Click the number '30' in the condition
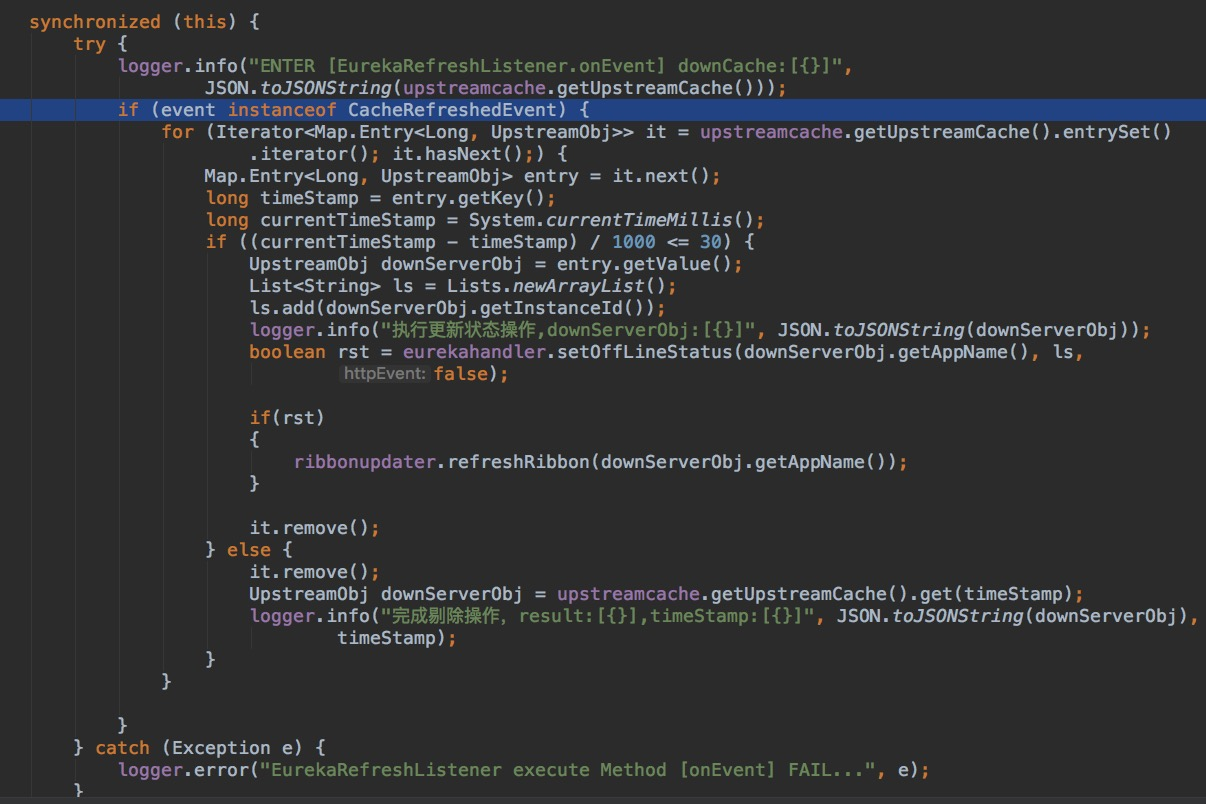 [709, 241]
